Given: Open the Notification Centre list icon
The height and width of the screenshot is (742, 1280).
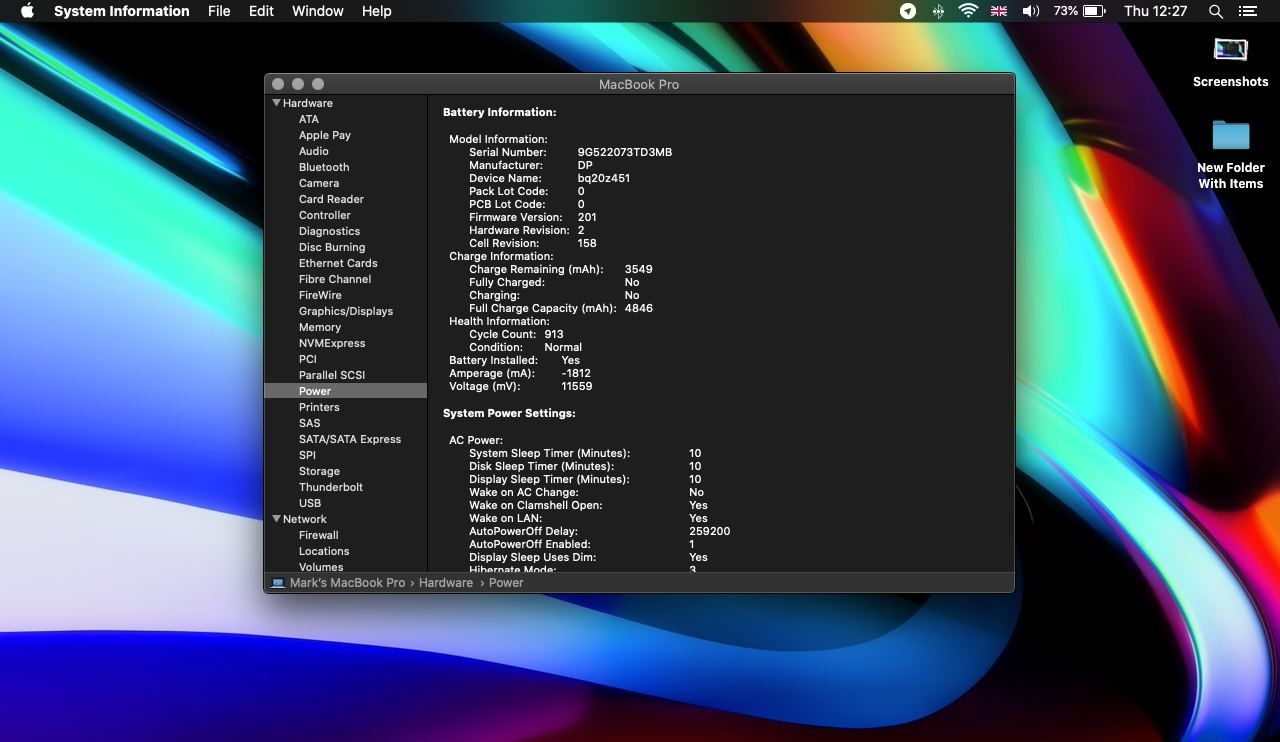Looking at the screenshot, I should click(1247, 11).
